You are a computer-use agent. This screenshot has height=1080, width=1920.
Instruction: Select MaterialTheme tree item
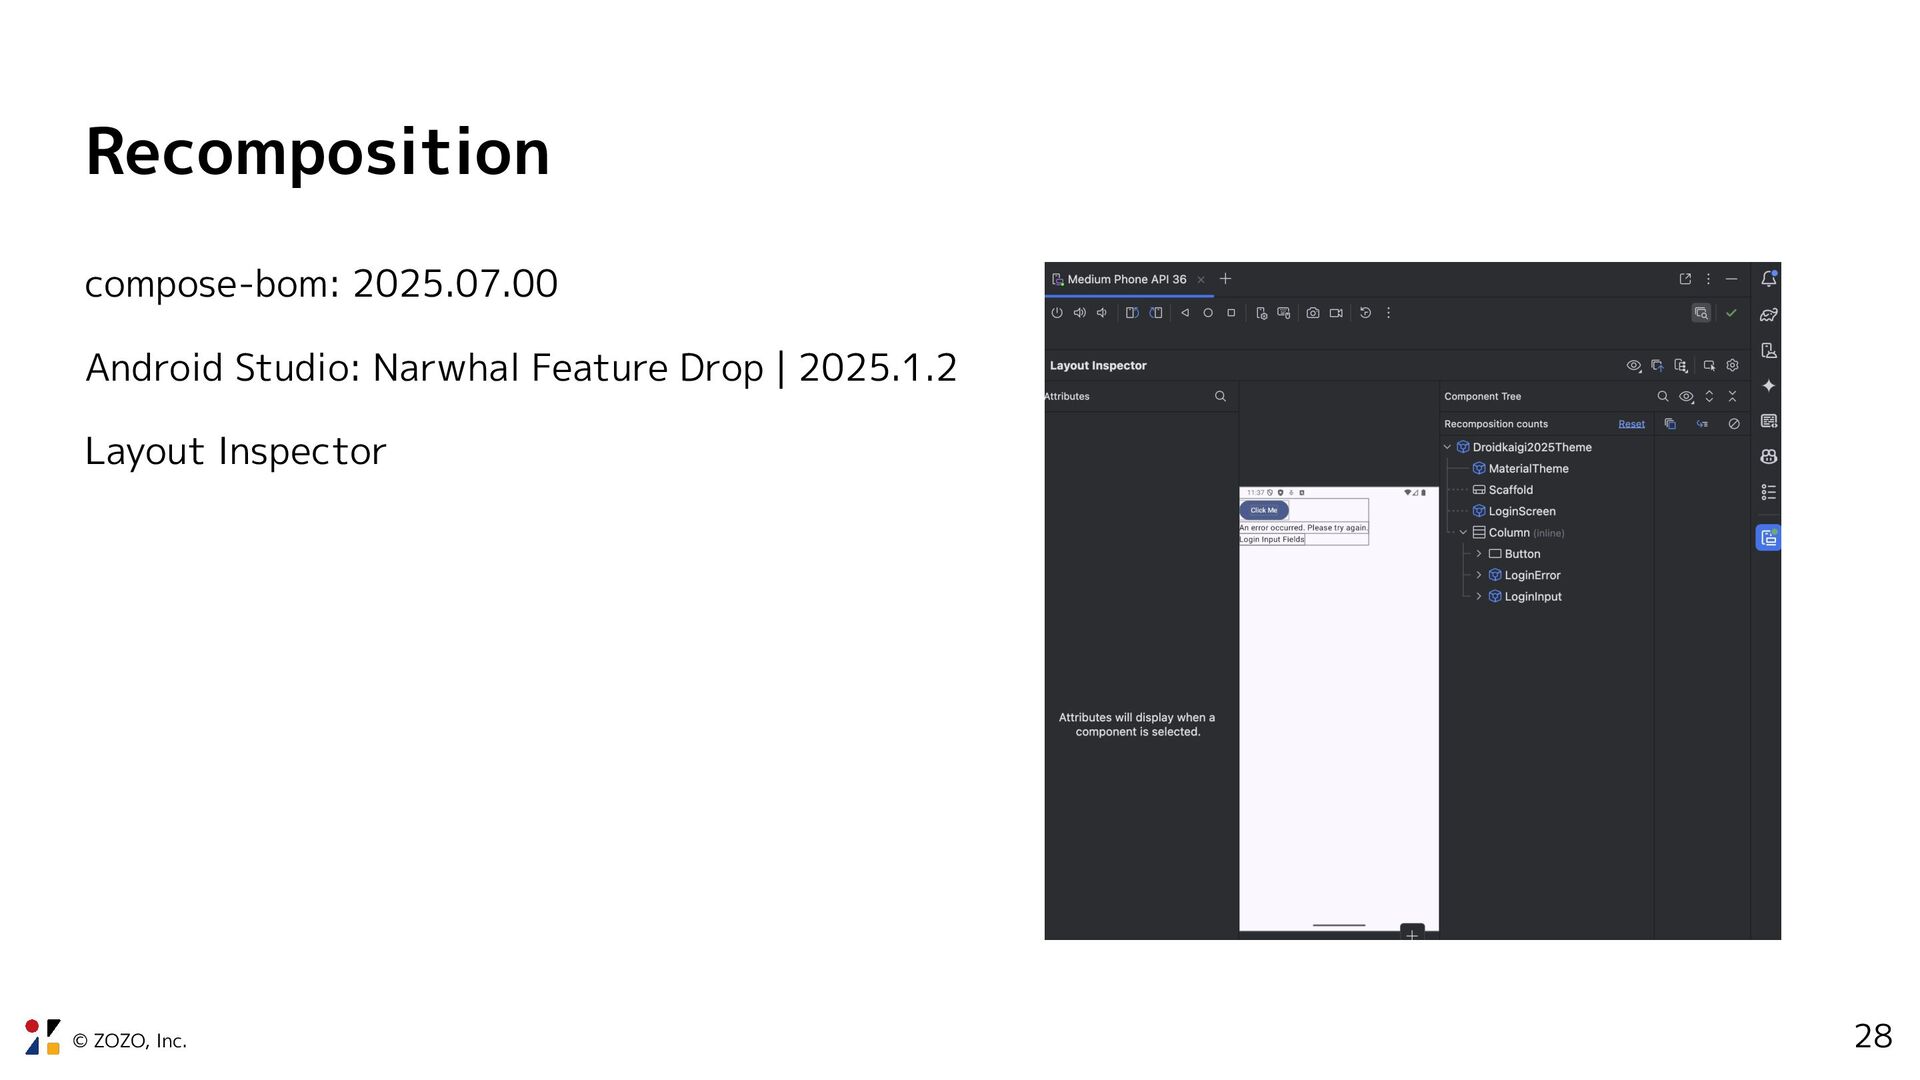pos(1528,468)
